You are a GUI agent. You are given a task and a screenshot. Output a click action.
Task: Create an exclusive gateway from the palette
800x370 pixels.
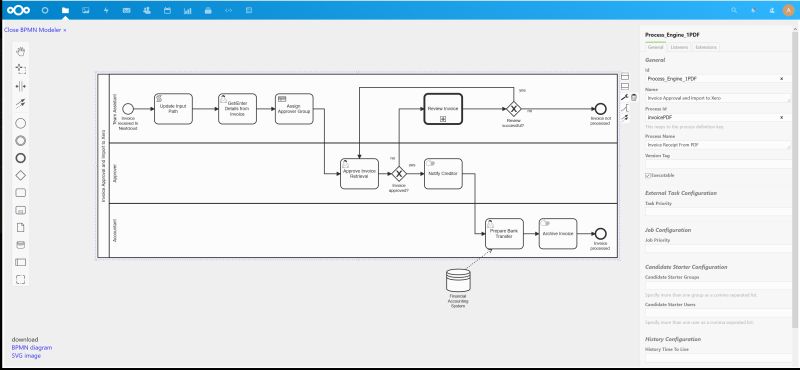coord(20,176)
